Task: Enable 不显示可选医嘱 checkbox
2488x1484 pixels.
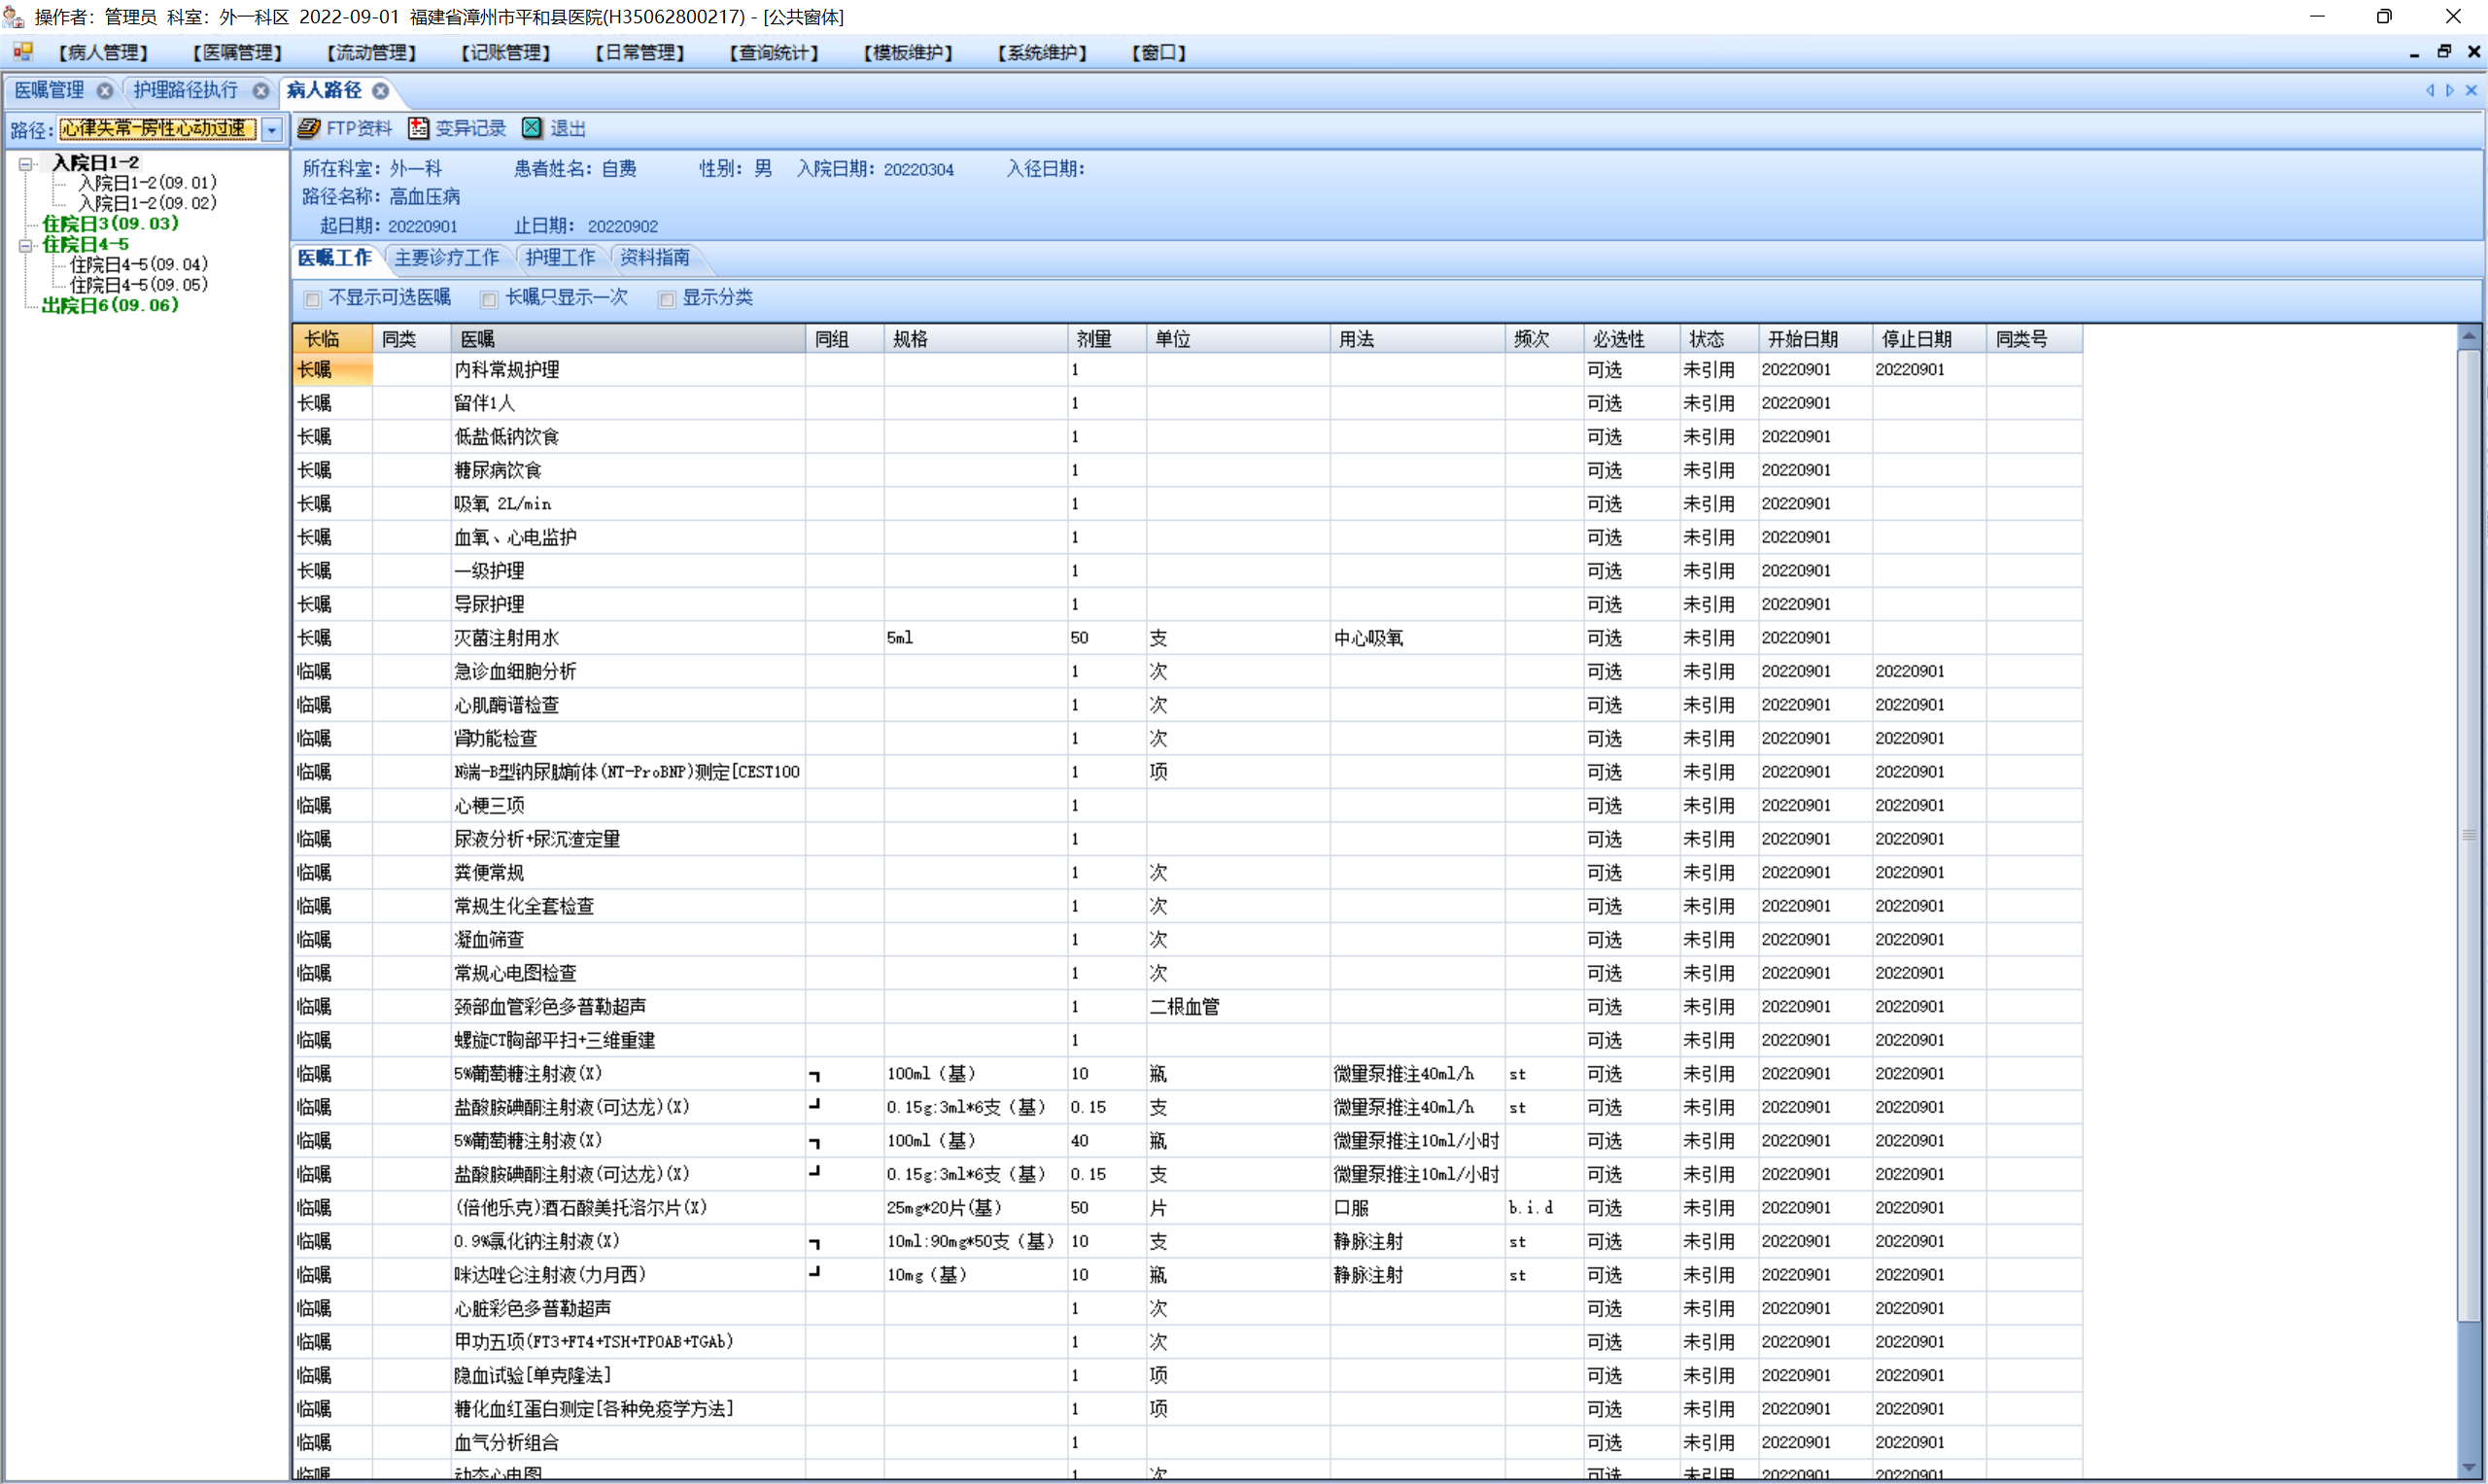Action: tap(313, 299)
